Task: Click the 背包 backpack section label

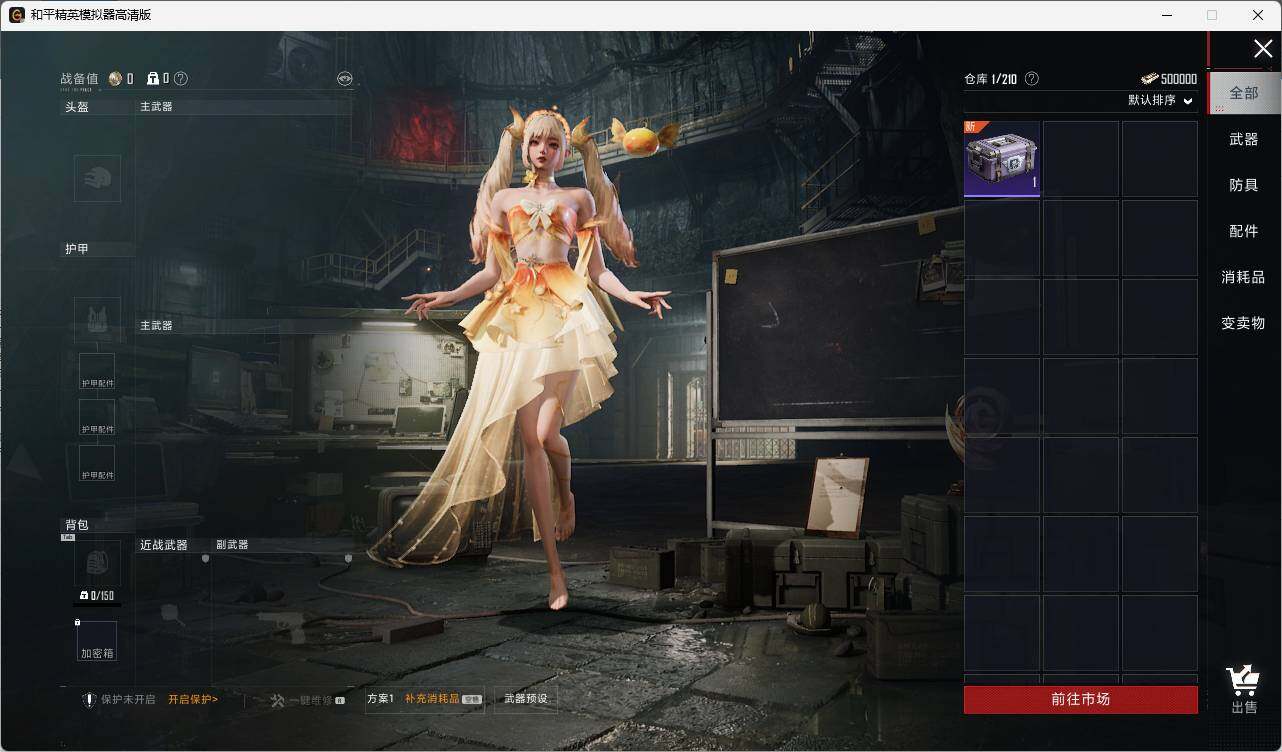Action: pos(77,525)
